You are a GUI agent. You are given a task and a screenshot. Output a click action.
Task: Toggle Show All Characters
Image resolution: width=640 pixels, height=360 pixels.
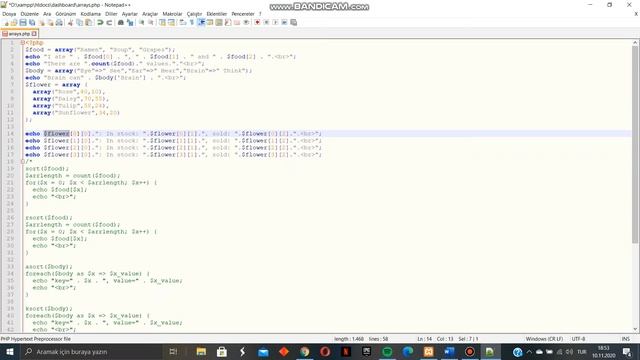click(x=192, y=22)
